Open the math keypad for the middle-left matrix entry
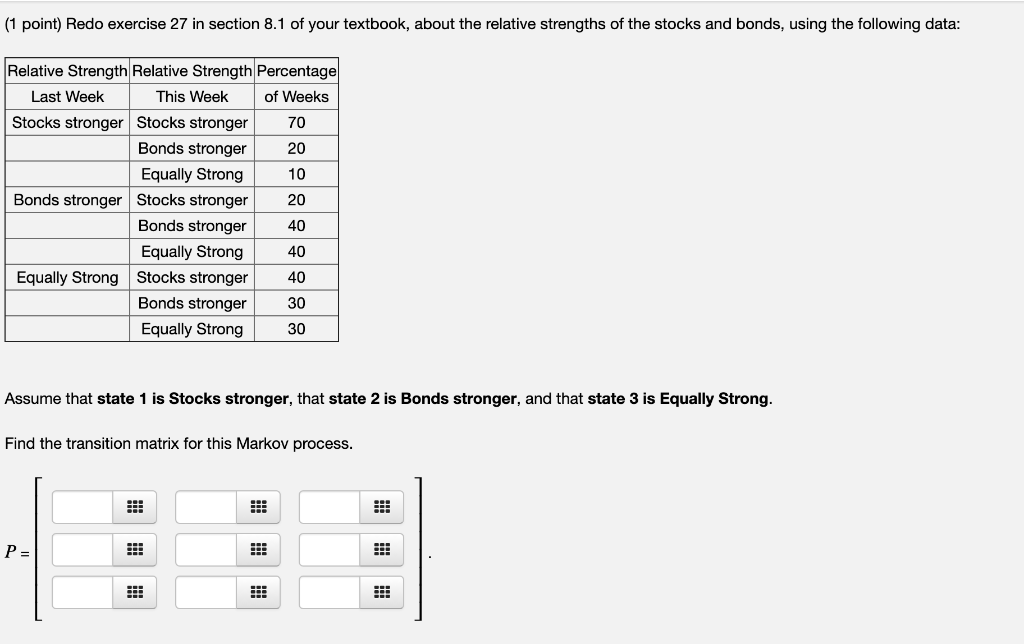The height and width of the screenshot is (644, 1024). pyautogui.click(x=136, y=549)
